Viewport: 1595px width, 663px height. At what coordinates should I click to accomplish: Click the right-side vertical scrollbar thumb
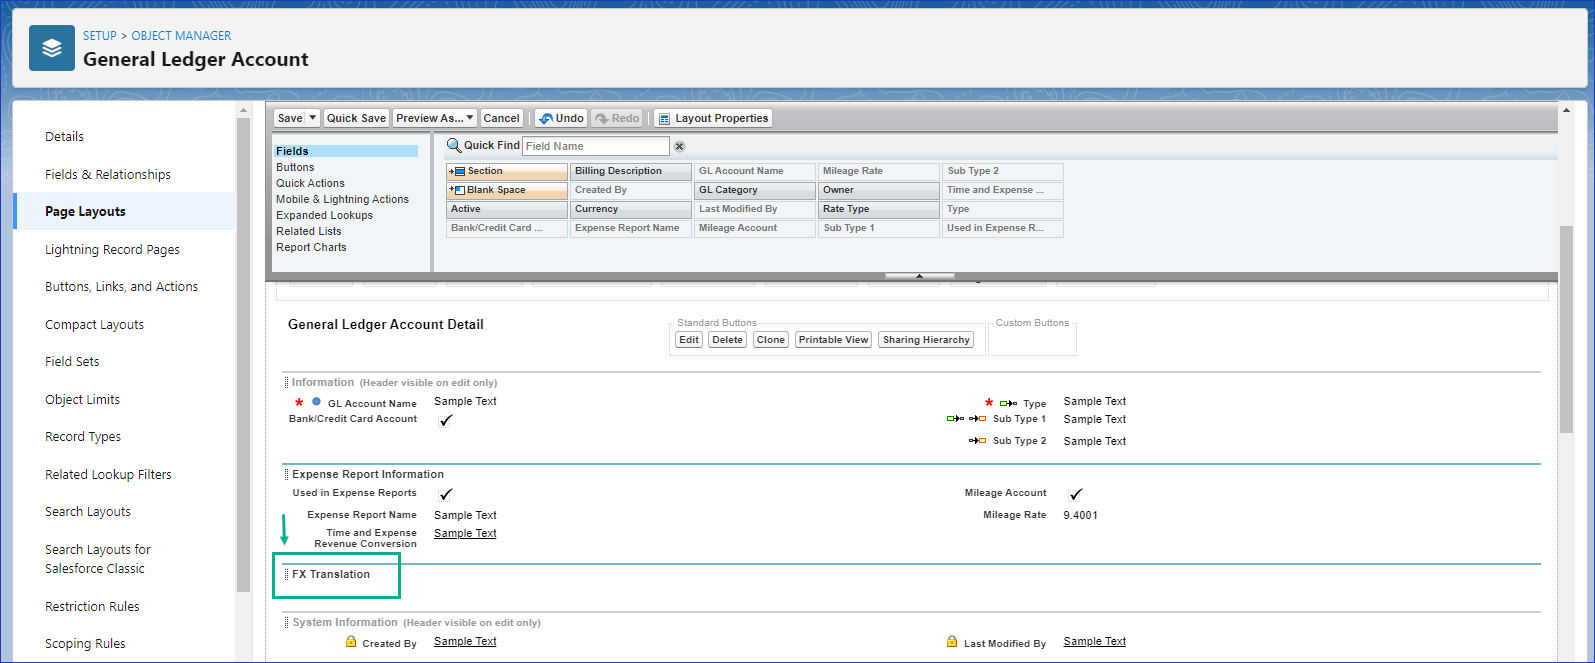1566,330
